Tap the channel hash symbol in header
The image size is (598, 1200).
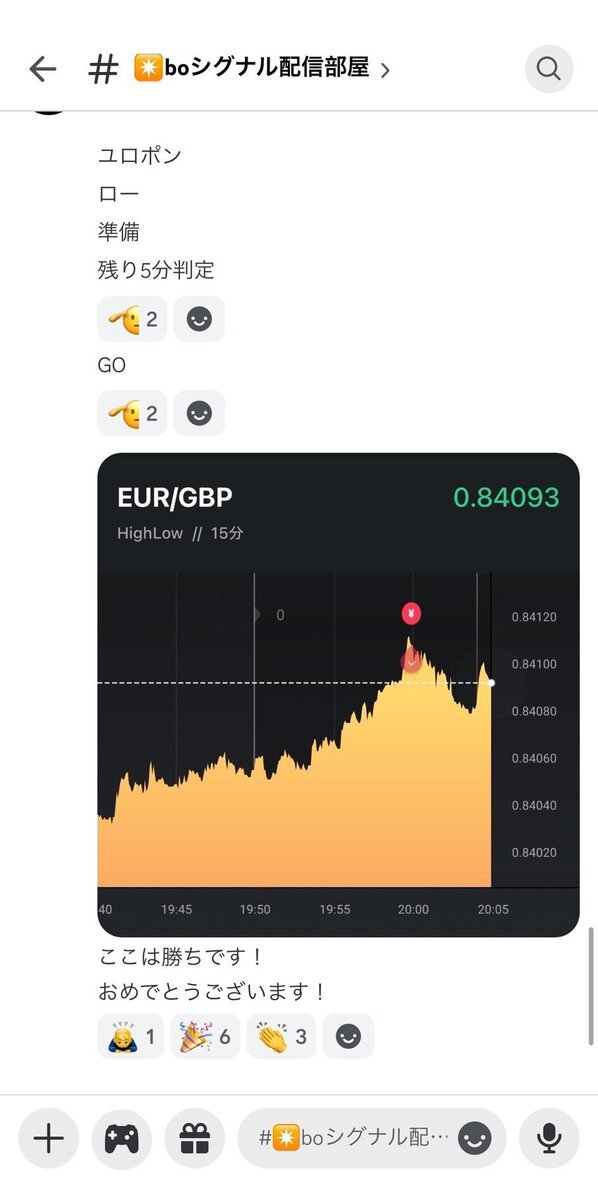pyautogui.click(x=103, y=69)
